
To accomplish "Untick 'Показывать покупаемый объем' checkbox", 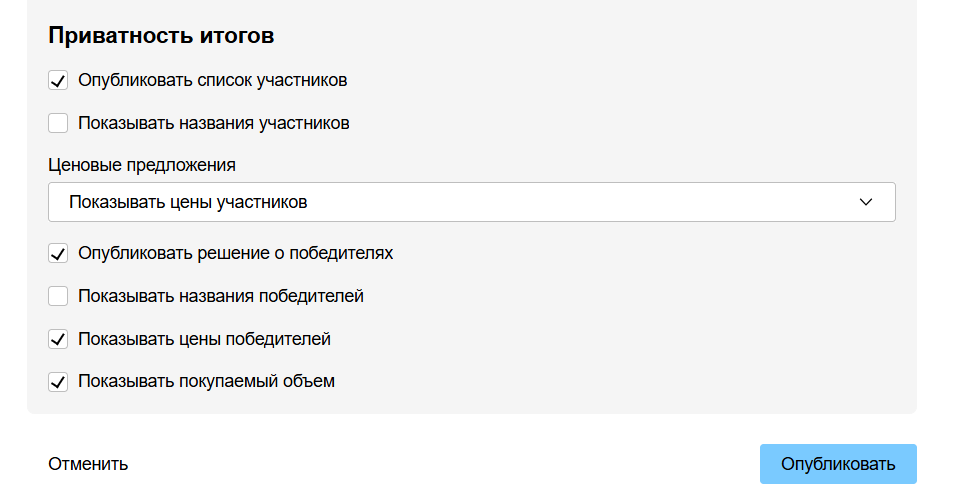I will tap(58, 382).
